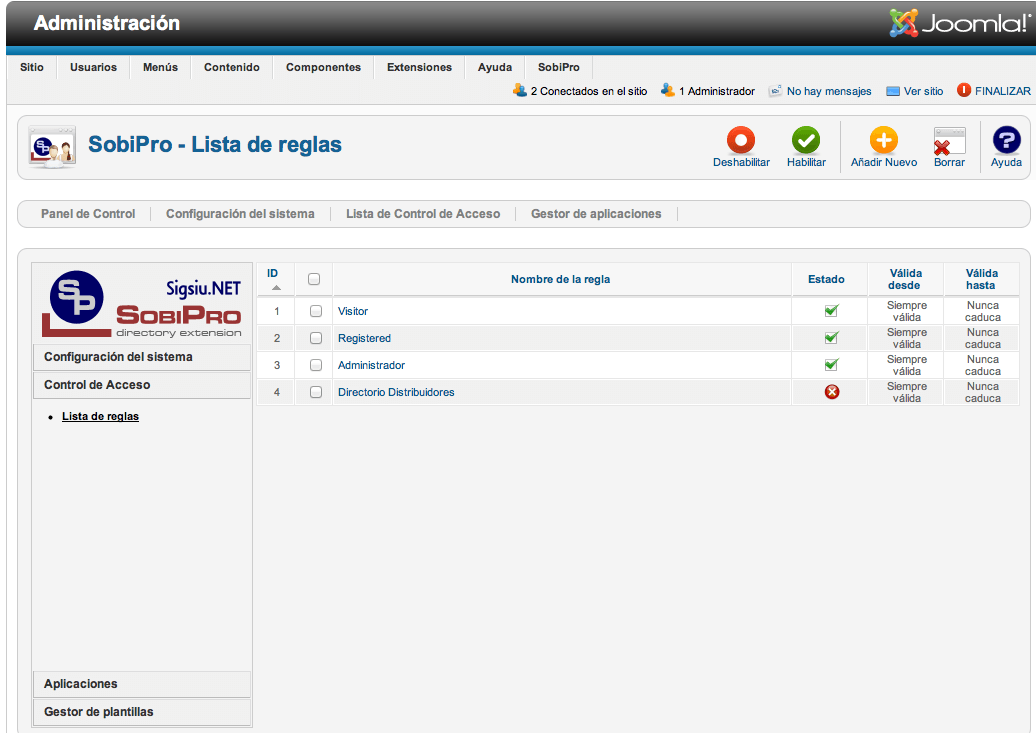The image size is (1036, 733).
Task: Check the checkbox for Directorio Distribuidores
Action: tap(316, 392)
